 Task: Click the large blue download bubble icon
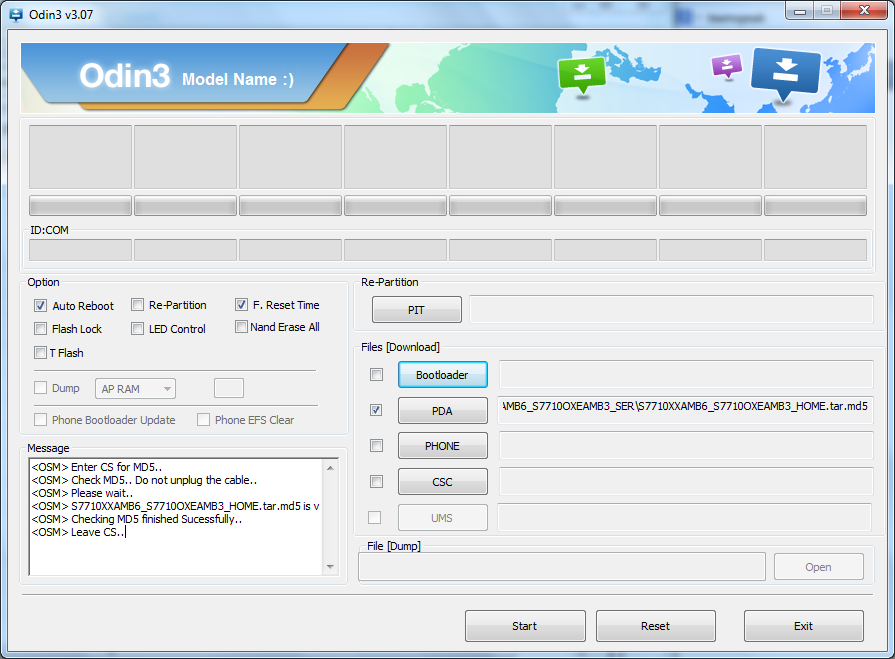pyautogui.click(x=786, y=74)
